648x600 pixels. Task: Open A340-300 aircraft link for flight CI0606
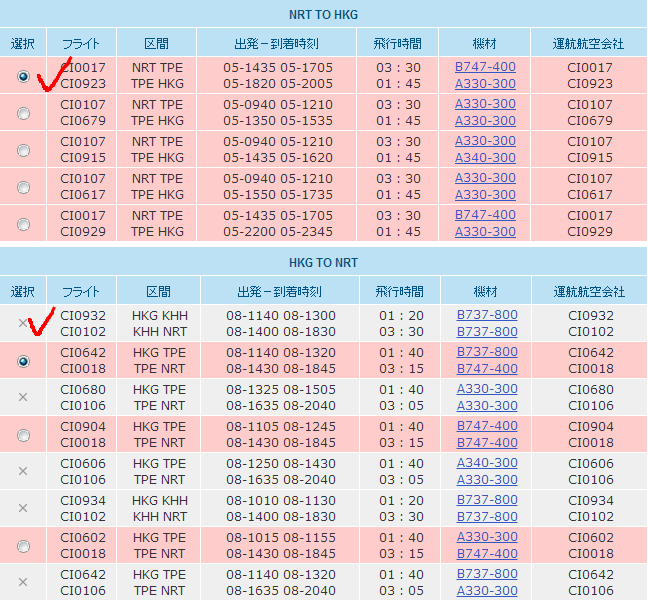[x=487, y=463]
